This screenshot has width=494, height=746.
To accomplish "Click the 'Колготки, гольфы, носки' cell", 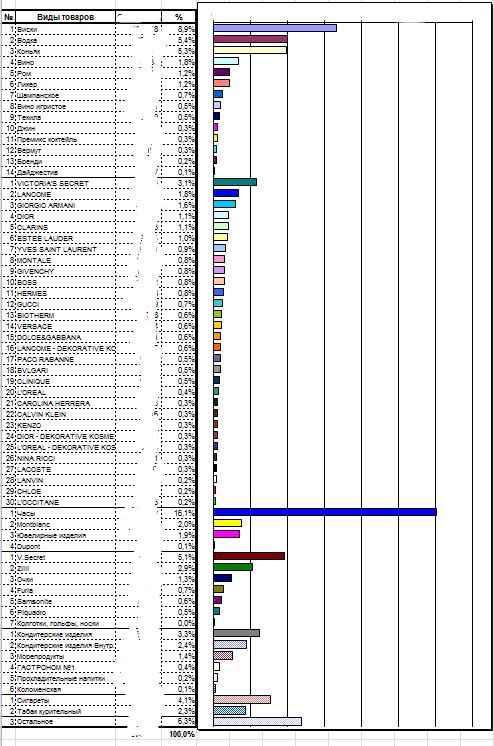I will click(x=66, y=623).
